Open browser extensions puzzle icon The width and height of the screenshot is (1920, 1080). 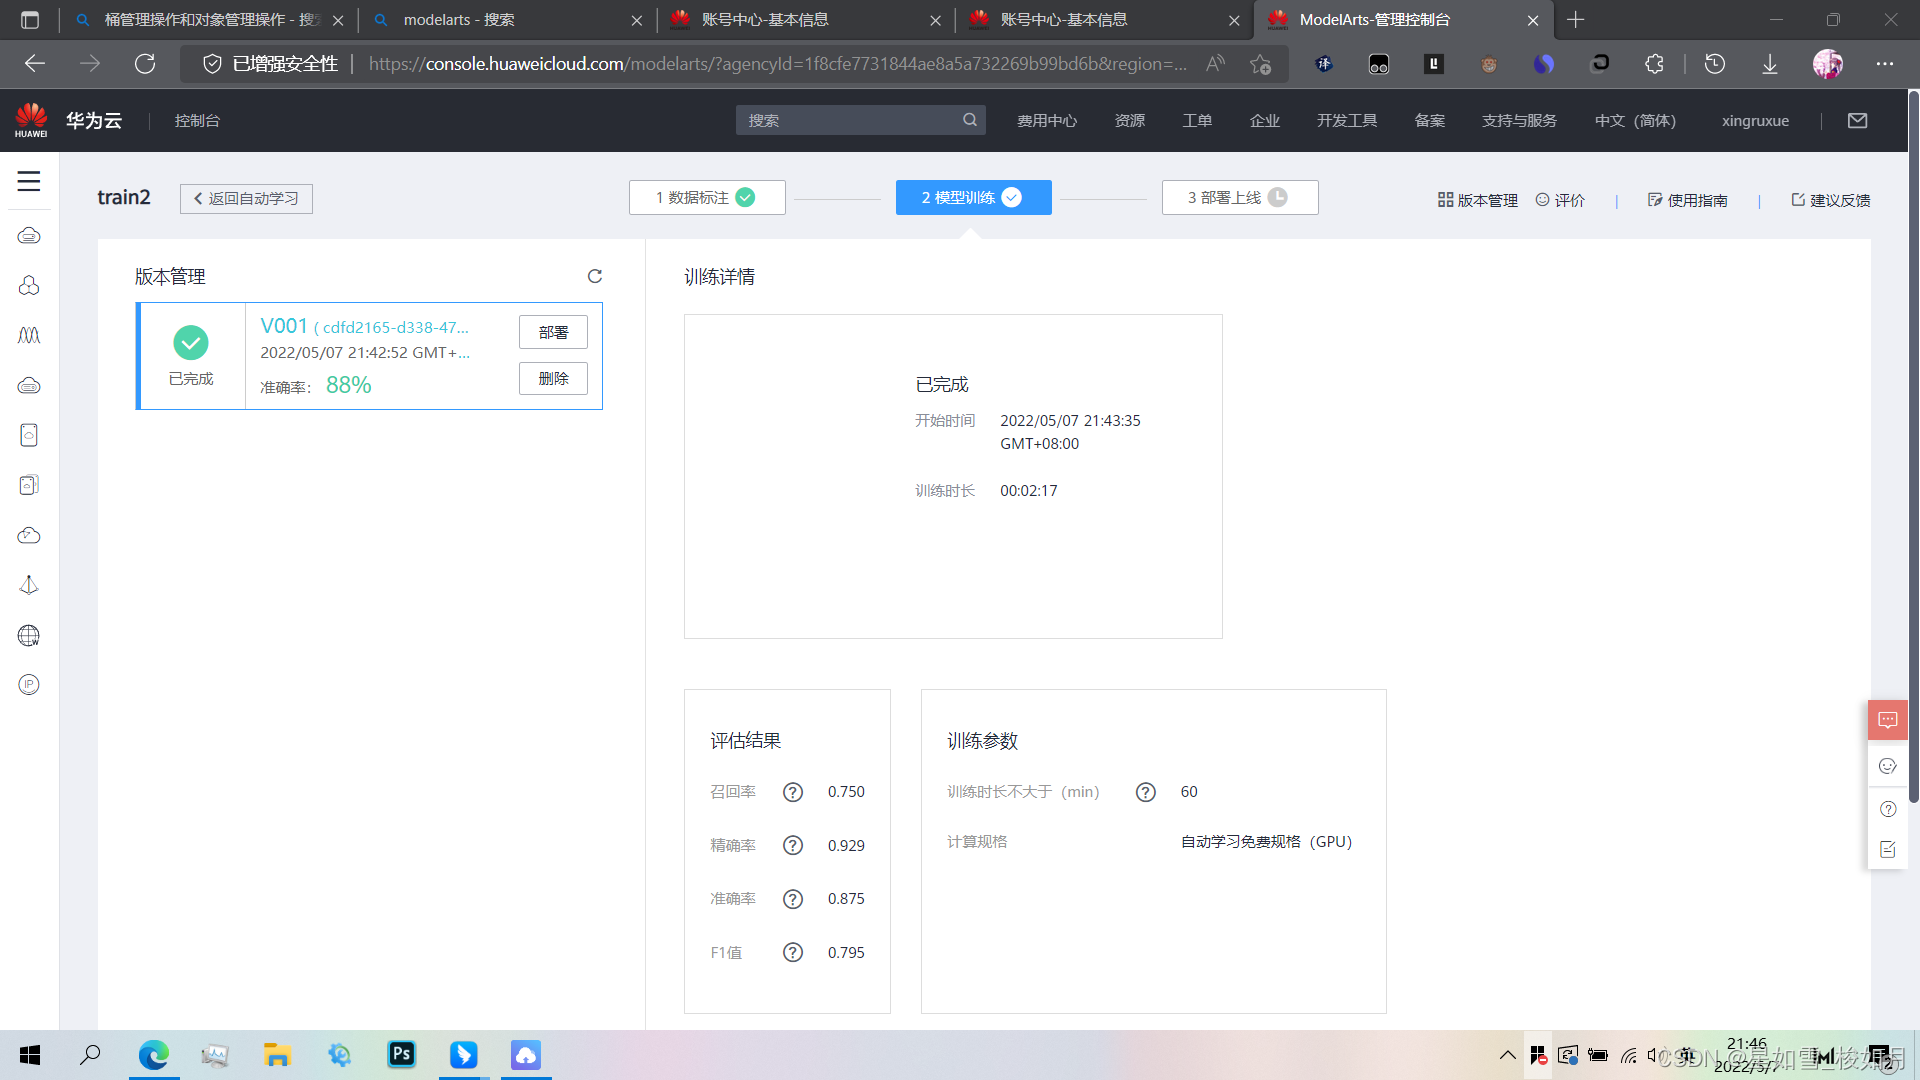1654,64
